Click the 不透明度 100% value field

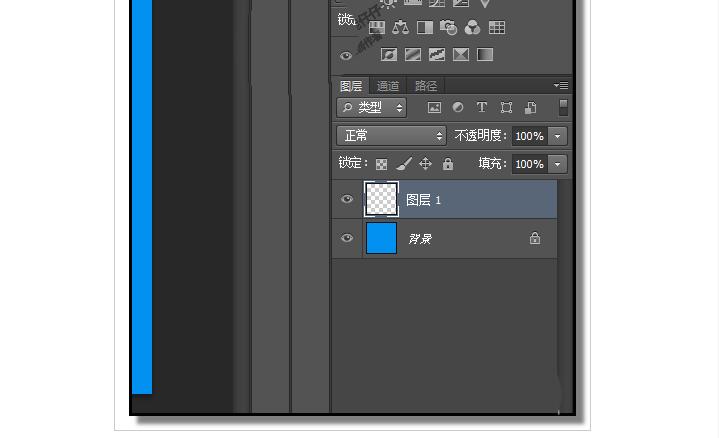[530, 136]
